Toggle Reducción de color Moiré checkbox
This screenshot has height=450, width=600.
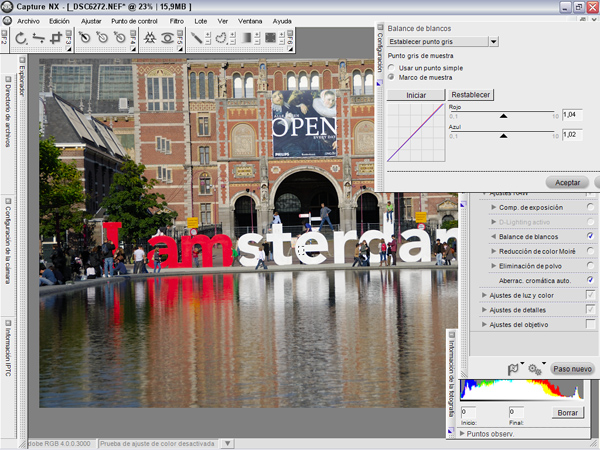click(590, 251)
